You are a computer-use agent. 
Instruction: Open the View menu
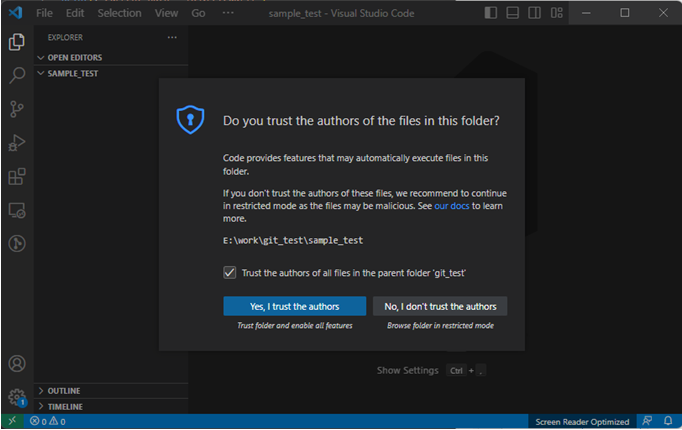tap(166, 13)
